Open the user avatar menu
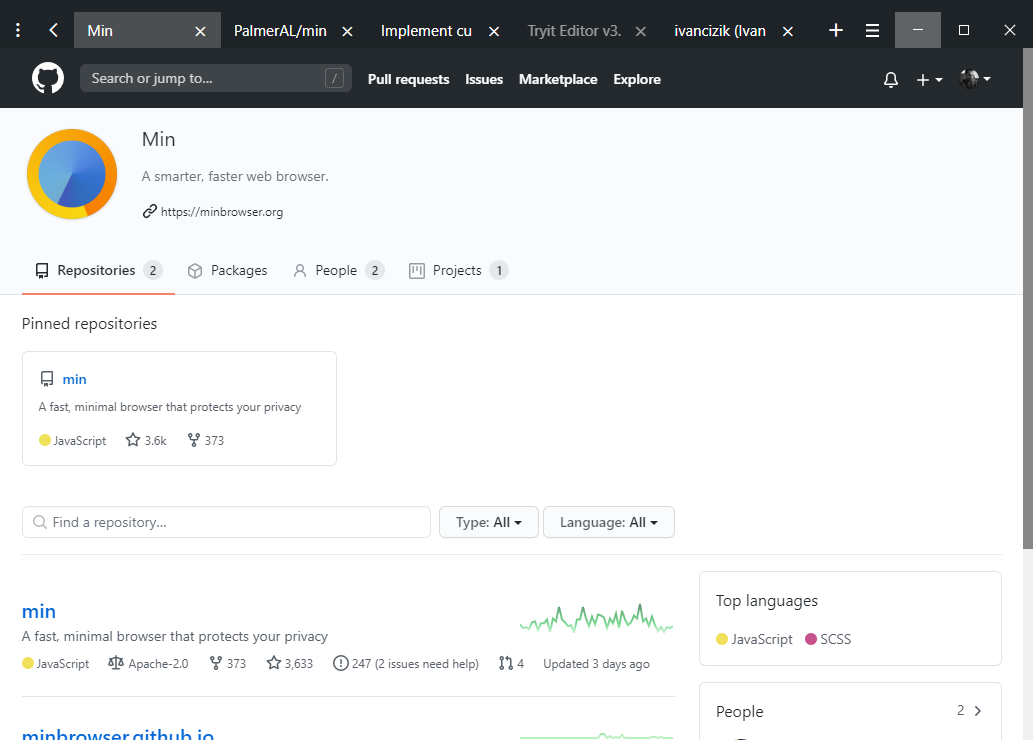 coord(975,79)
